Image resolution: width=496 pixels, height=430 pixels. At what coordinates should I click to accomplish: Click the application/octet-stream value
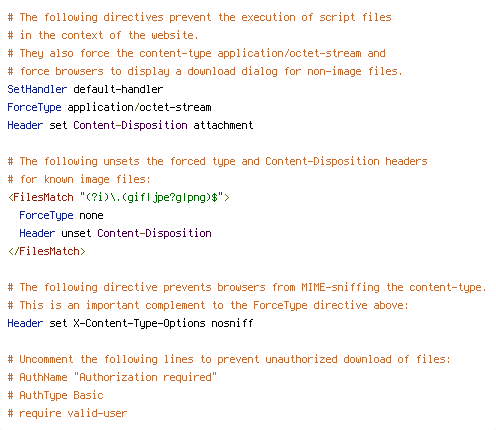click(139, 107)
